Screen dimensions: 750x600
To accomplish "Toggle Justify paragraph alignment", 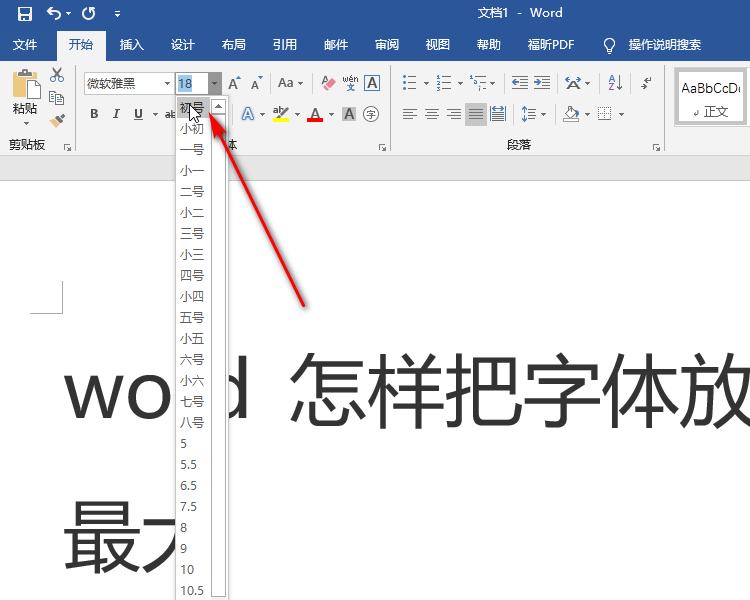I will [x=476, y=114].
